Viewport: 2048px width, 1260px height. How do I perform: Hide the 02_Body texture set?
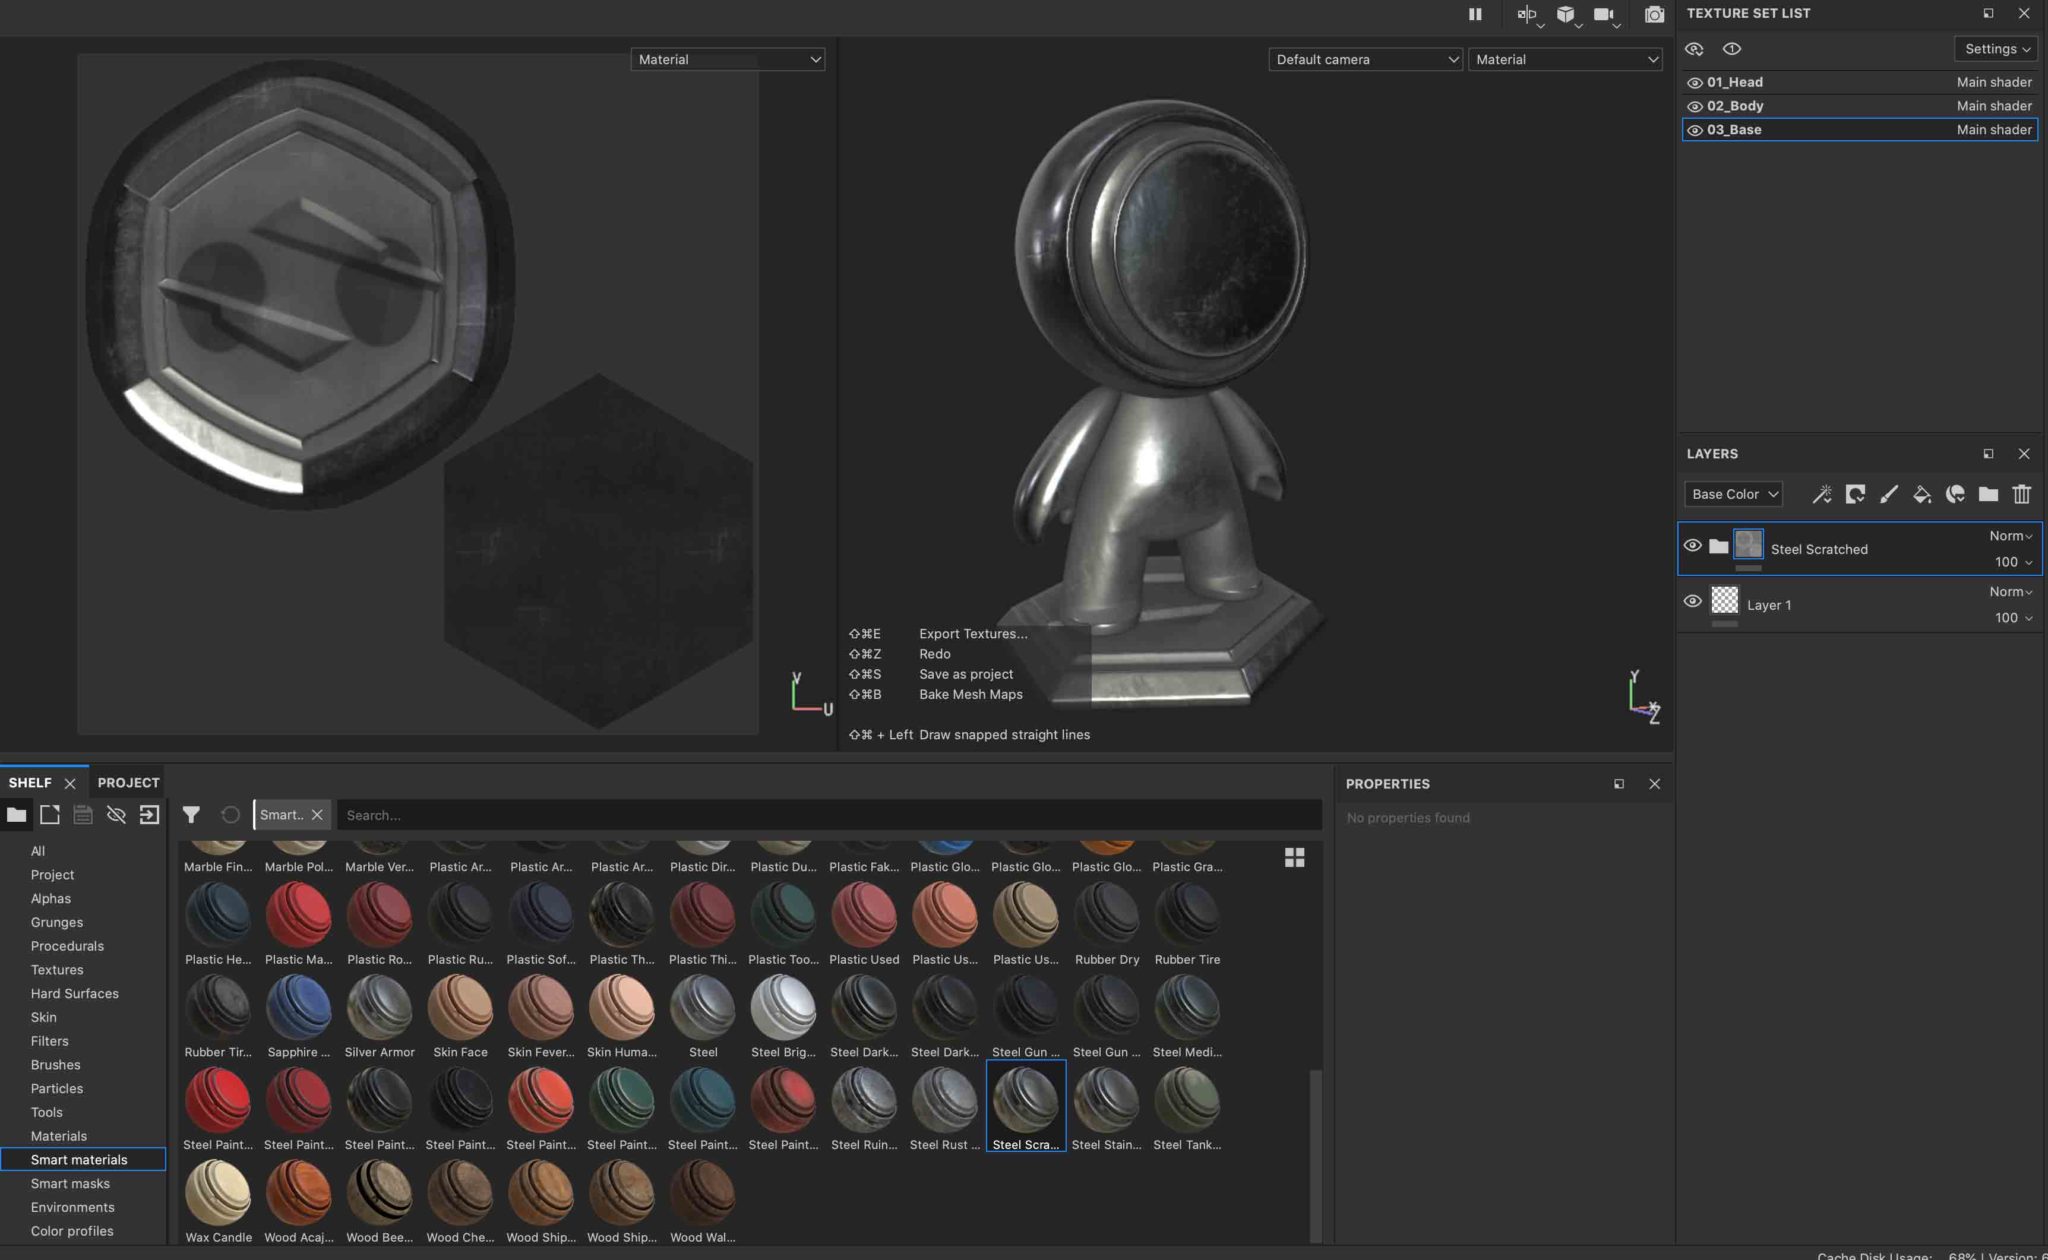coord(1694,105)
